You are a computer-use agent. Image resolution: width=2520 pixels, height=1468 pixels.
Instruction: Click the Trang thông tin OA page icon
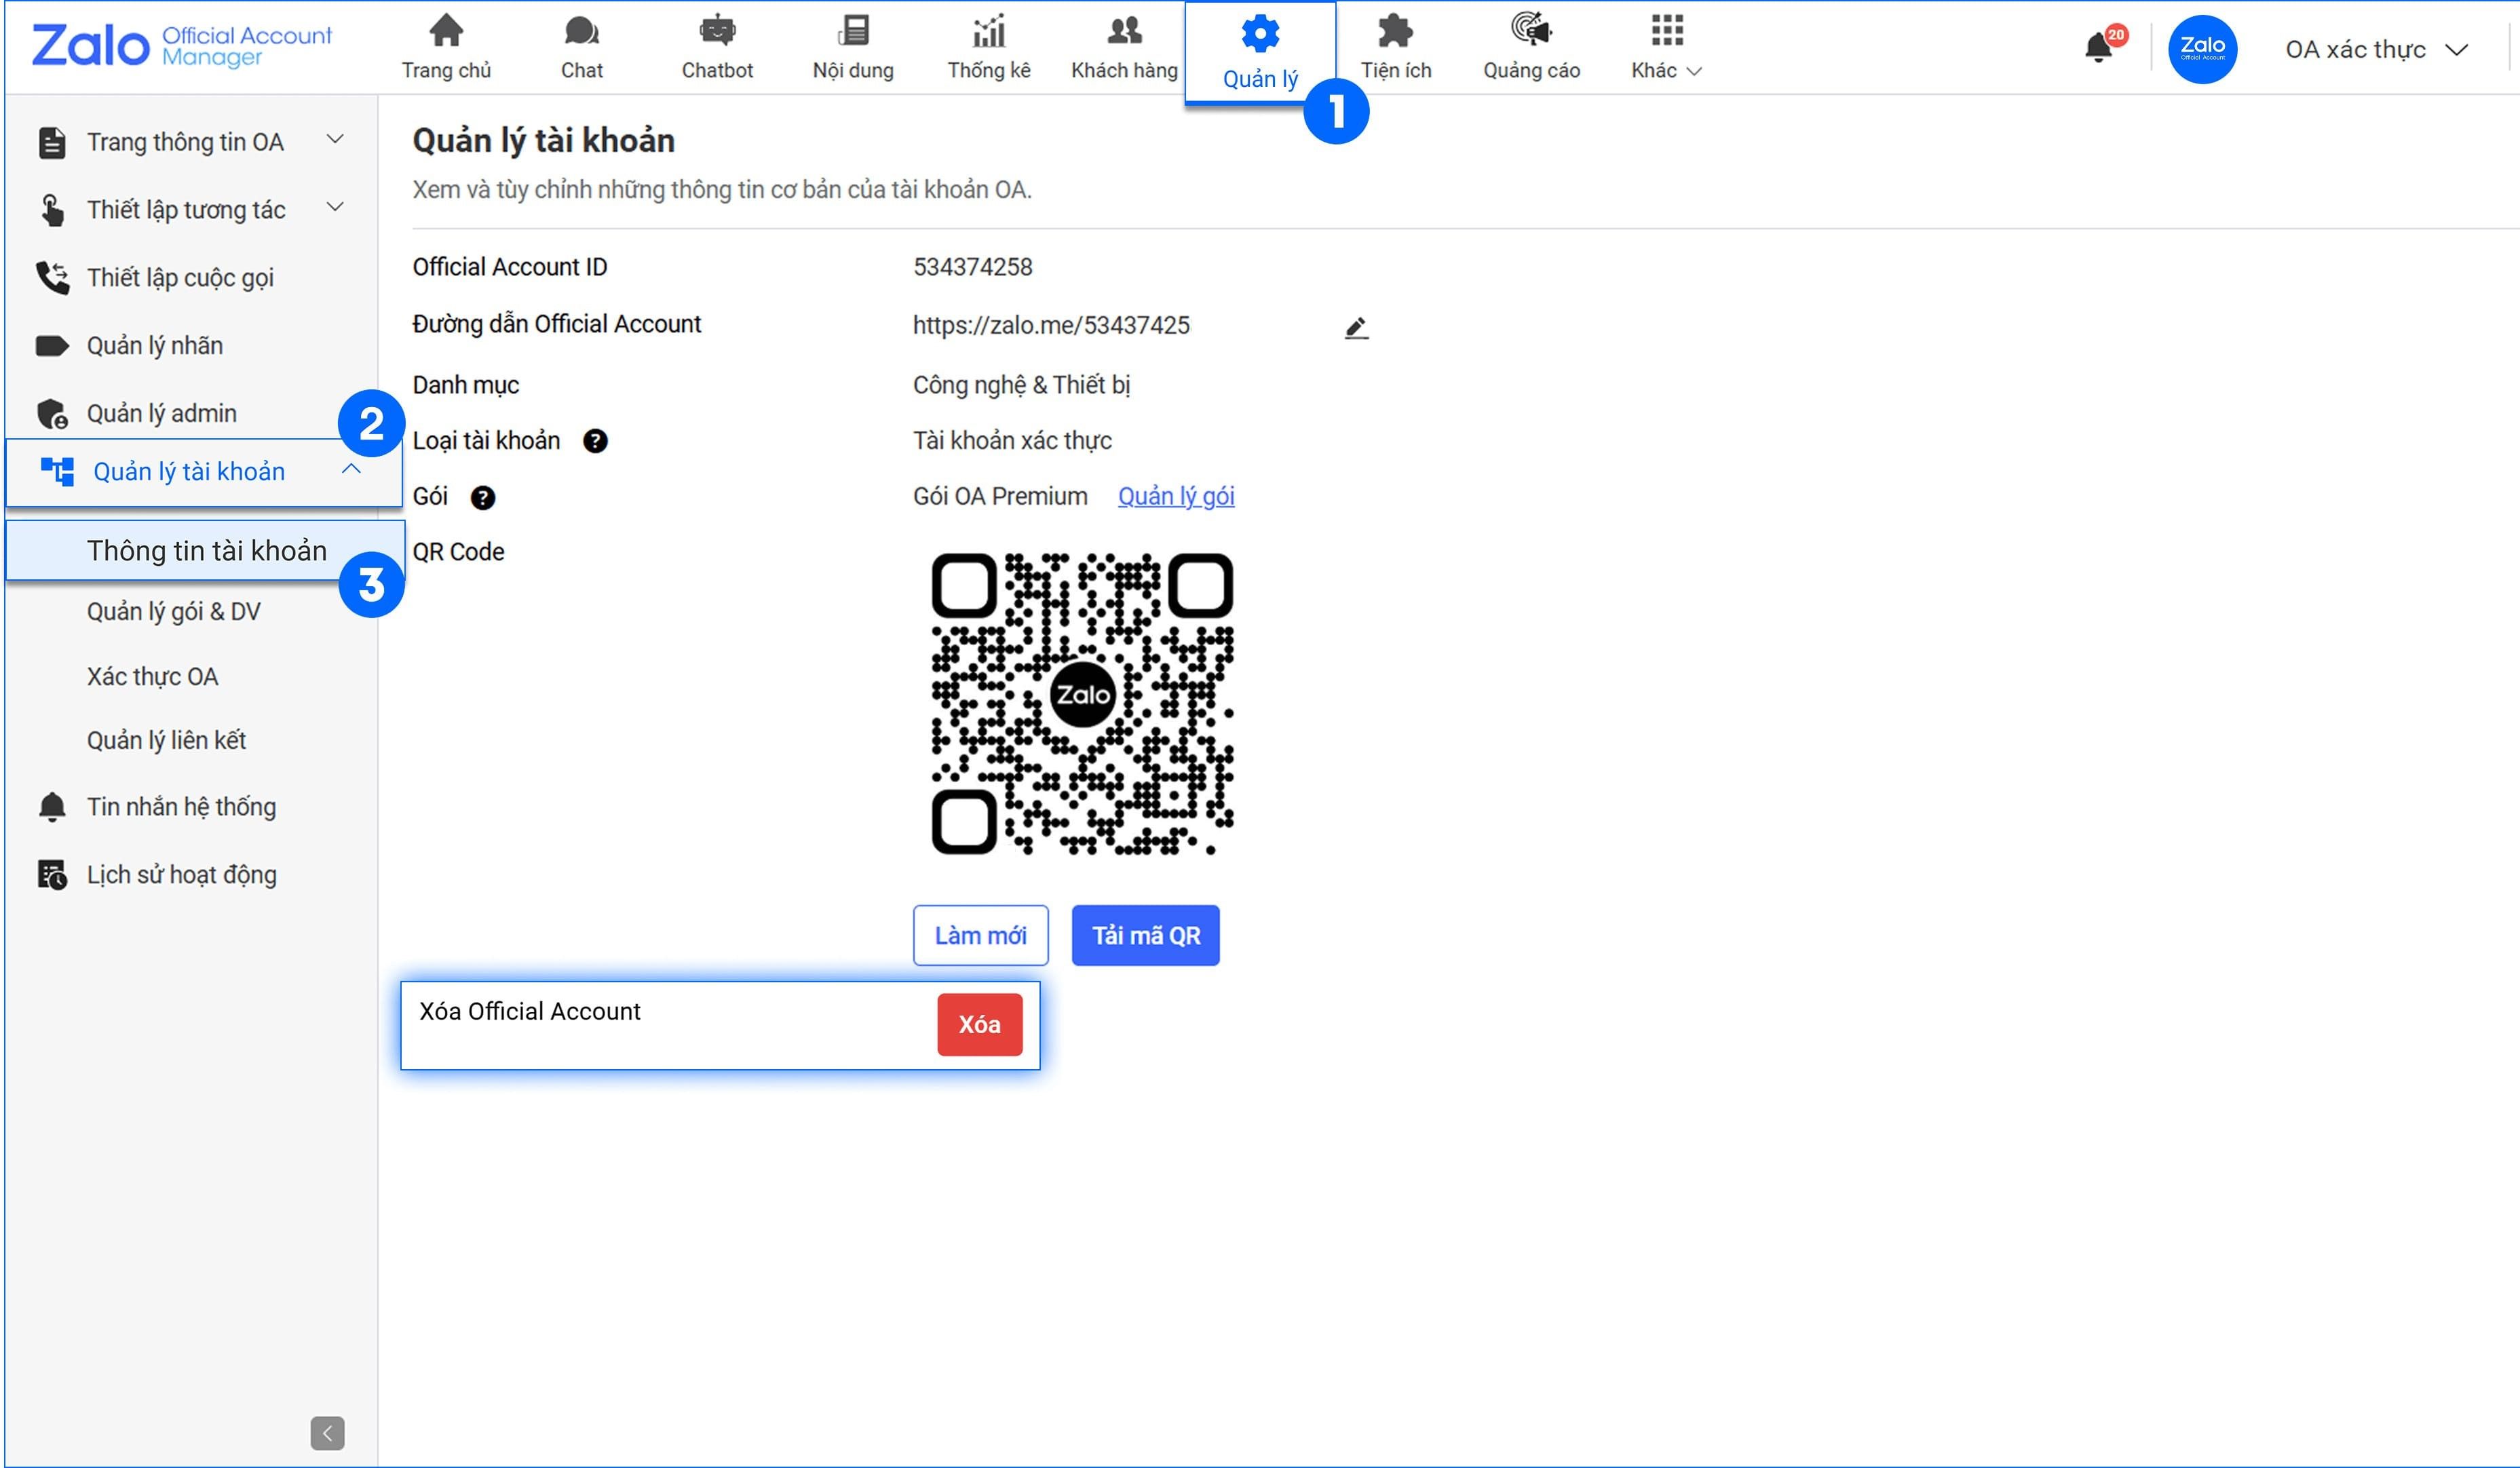tap(52, 143)
